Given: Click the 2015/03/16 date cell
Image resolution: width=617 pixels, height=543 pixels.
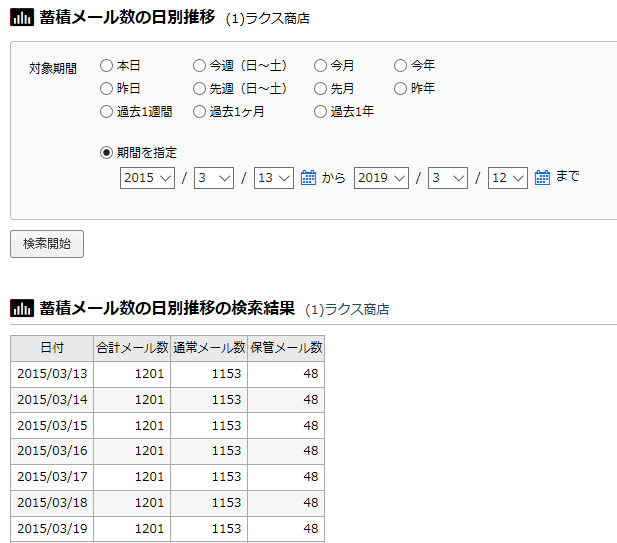Looking at the screenshot, I should [x=52, y=451].
